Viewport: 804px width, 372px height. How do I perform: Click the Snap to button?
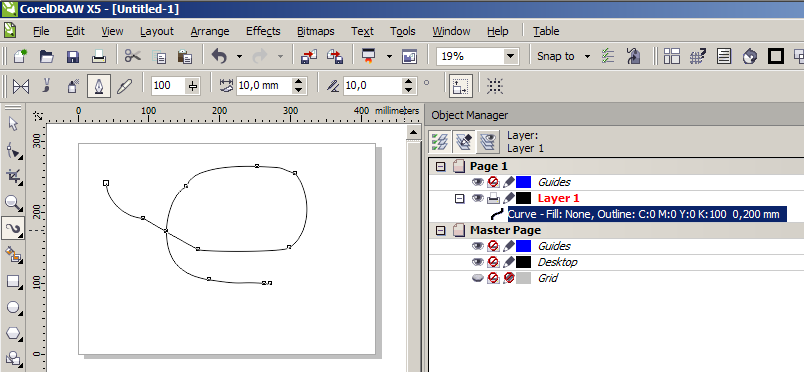(556, 56)
